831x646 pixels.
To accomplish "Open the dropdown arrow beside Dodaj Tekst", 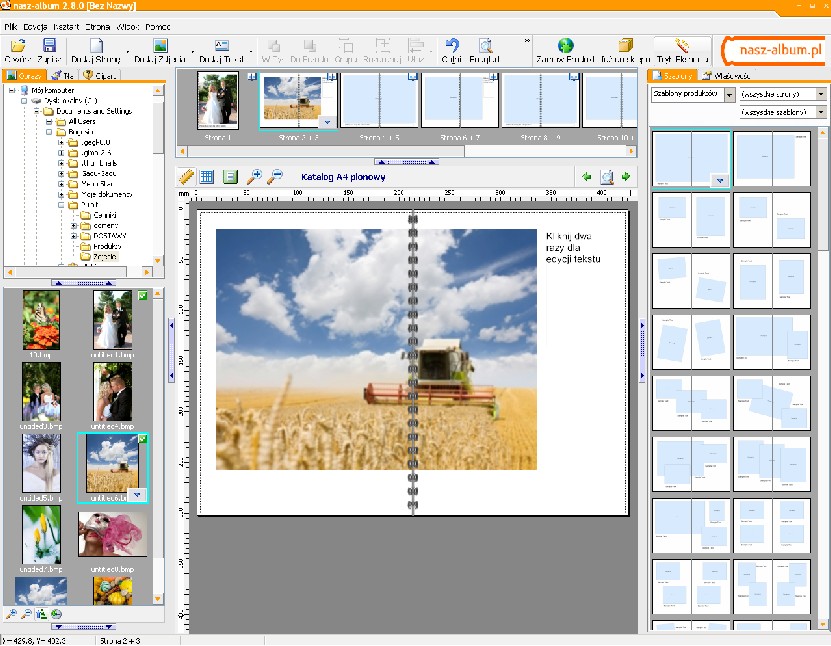I will 251,51.
